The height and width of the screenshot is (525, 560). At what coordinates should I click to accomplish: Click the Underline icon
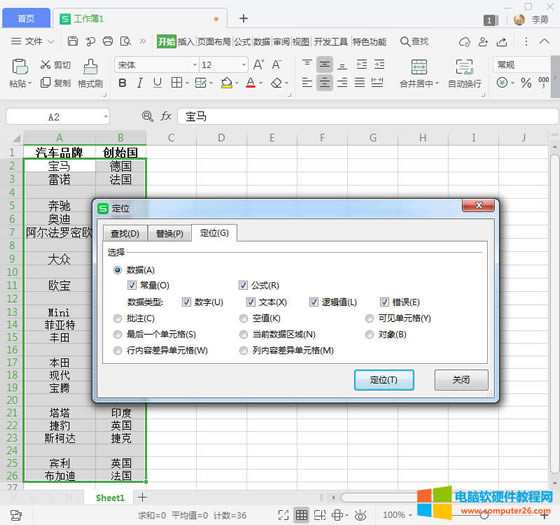[x=157, y=83]
